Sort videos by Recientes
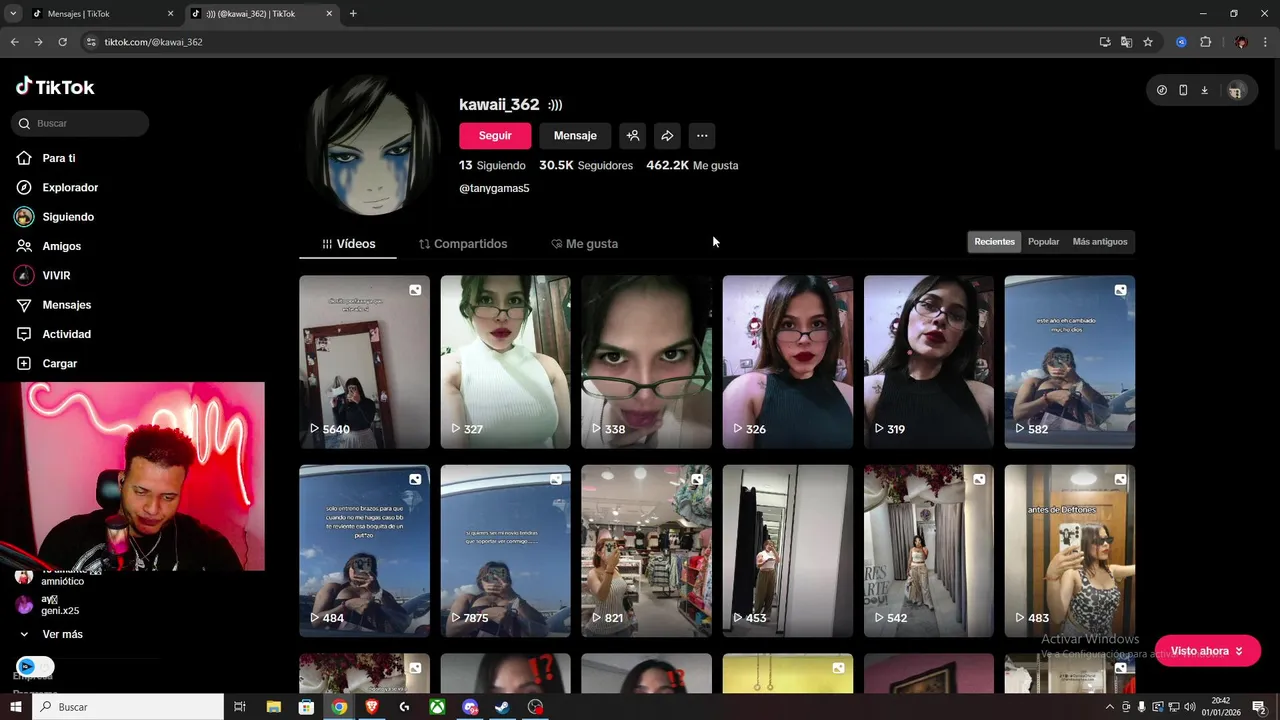The width and height of the screenshot is (1280, 720). (x=994, y=242)
